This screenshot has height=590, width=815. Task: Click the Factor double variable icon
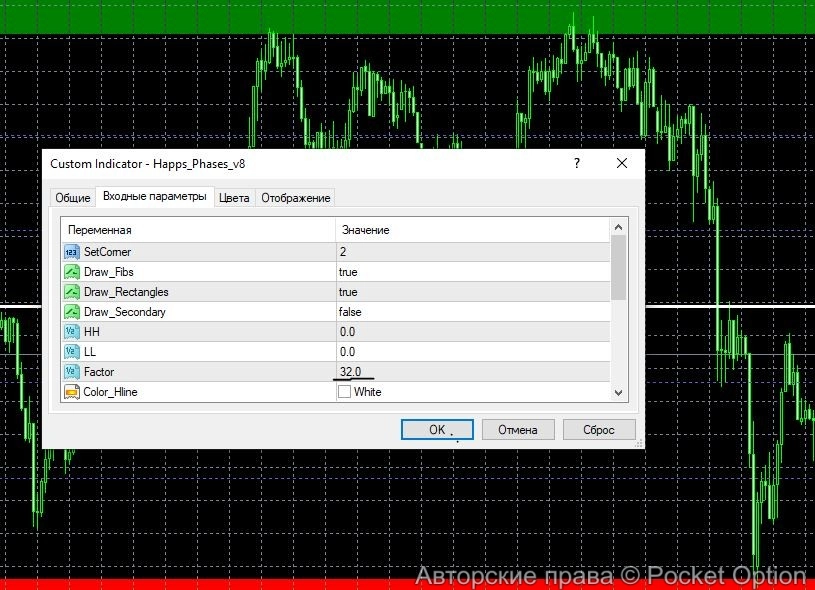tap(72, 372)
